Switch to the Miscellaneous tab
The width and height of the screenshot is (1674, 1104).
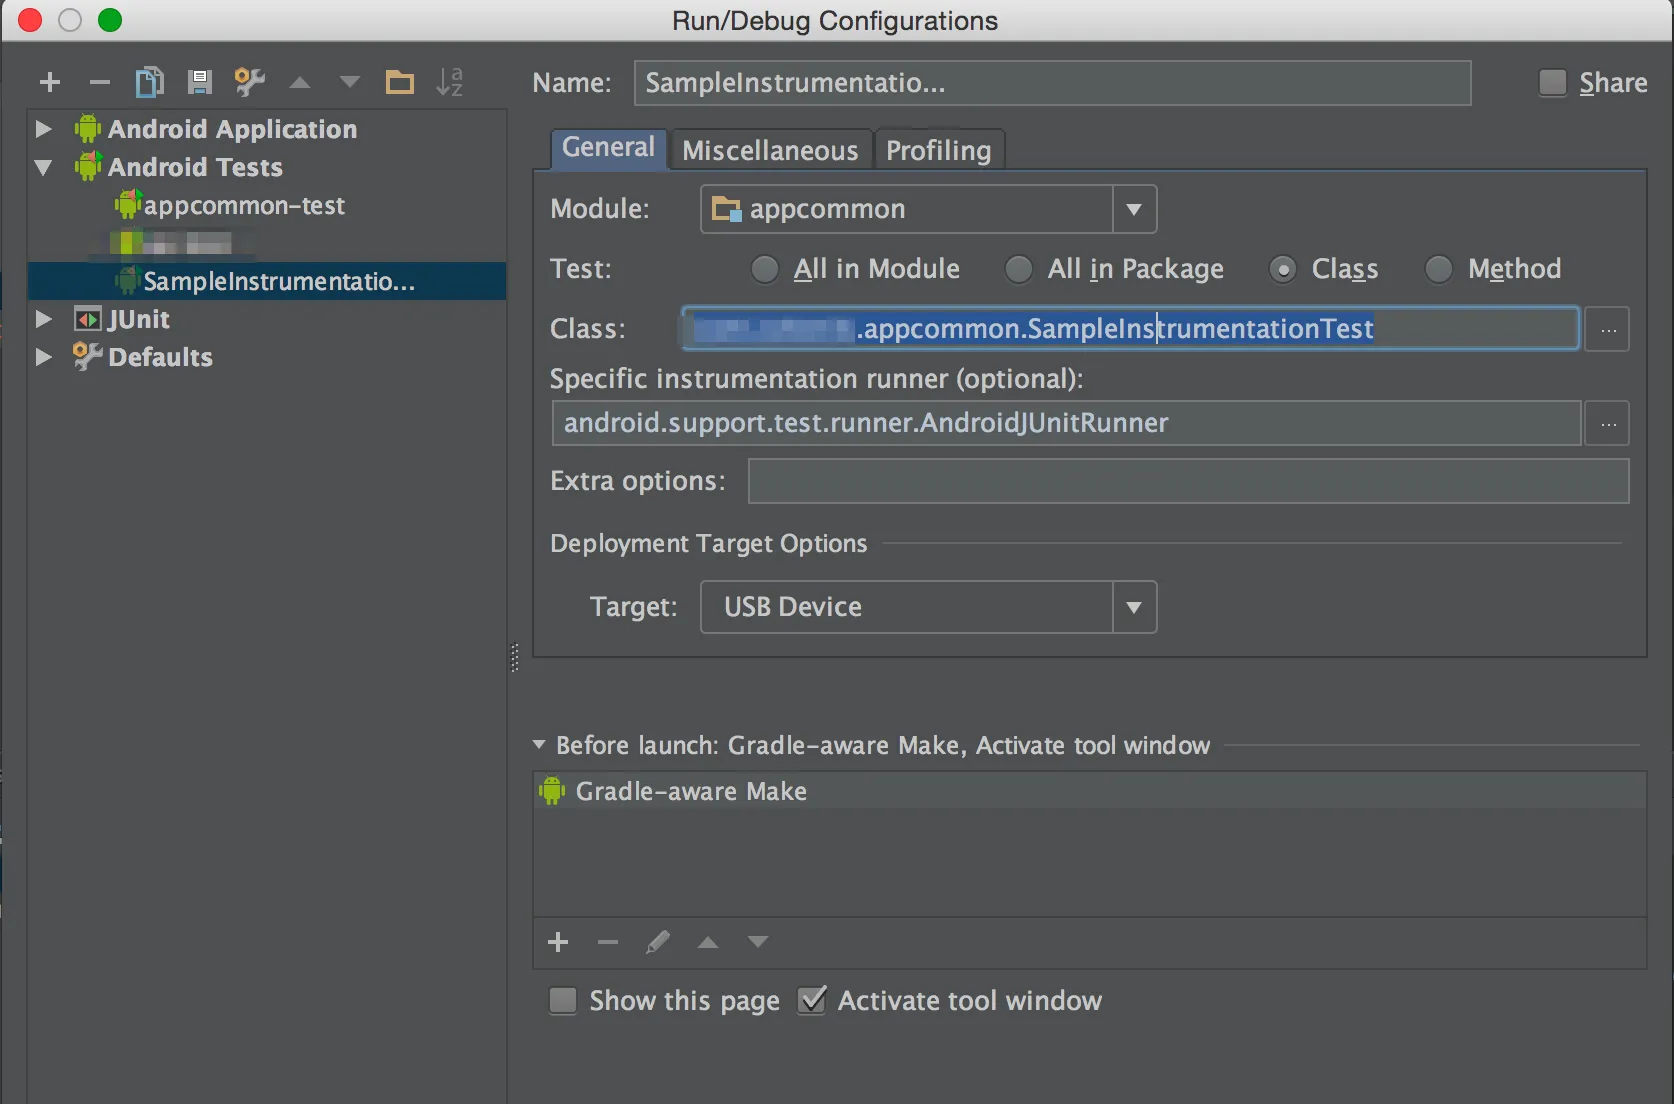click(770, 150)
